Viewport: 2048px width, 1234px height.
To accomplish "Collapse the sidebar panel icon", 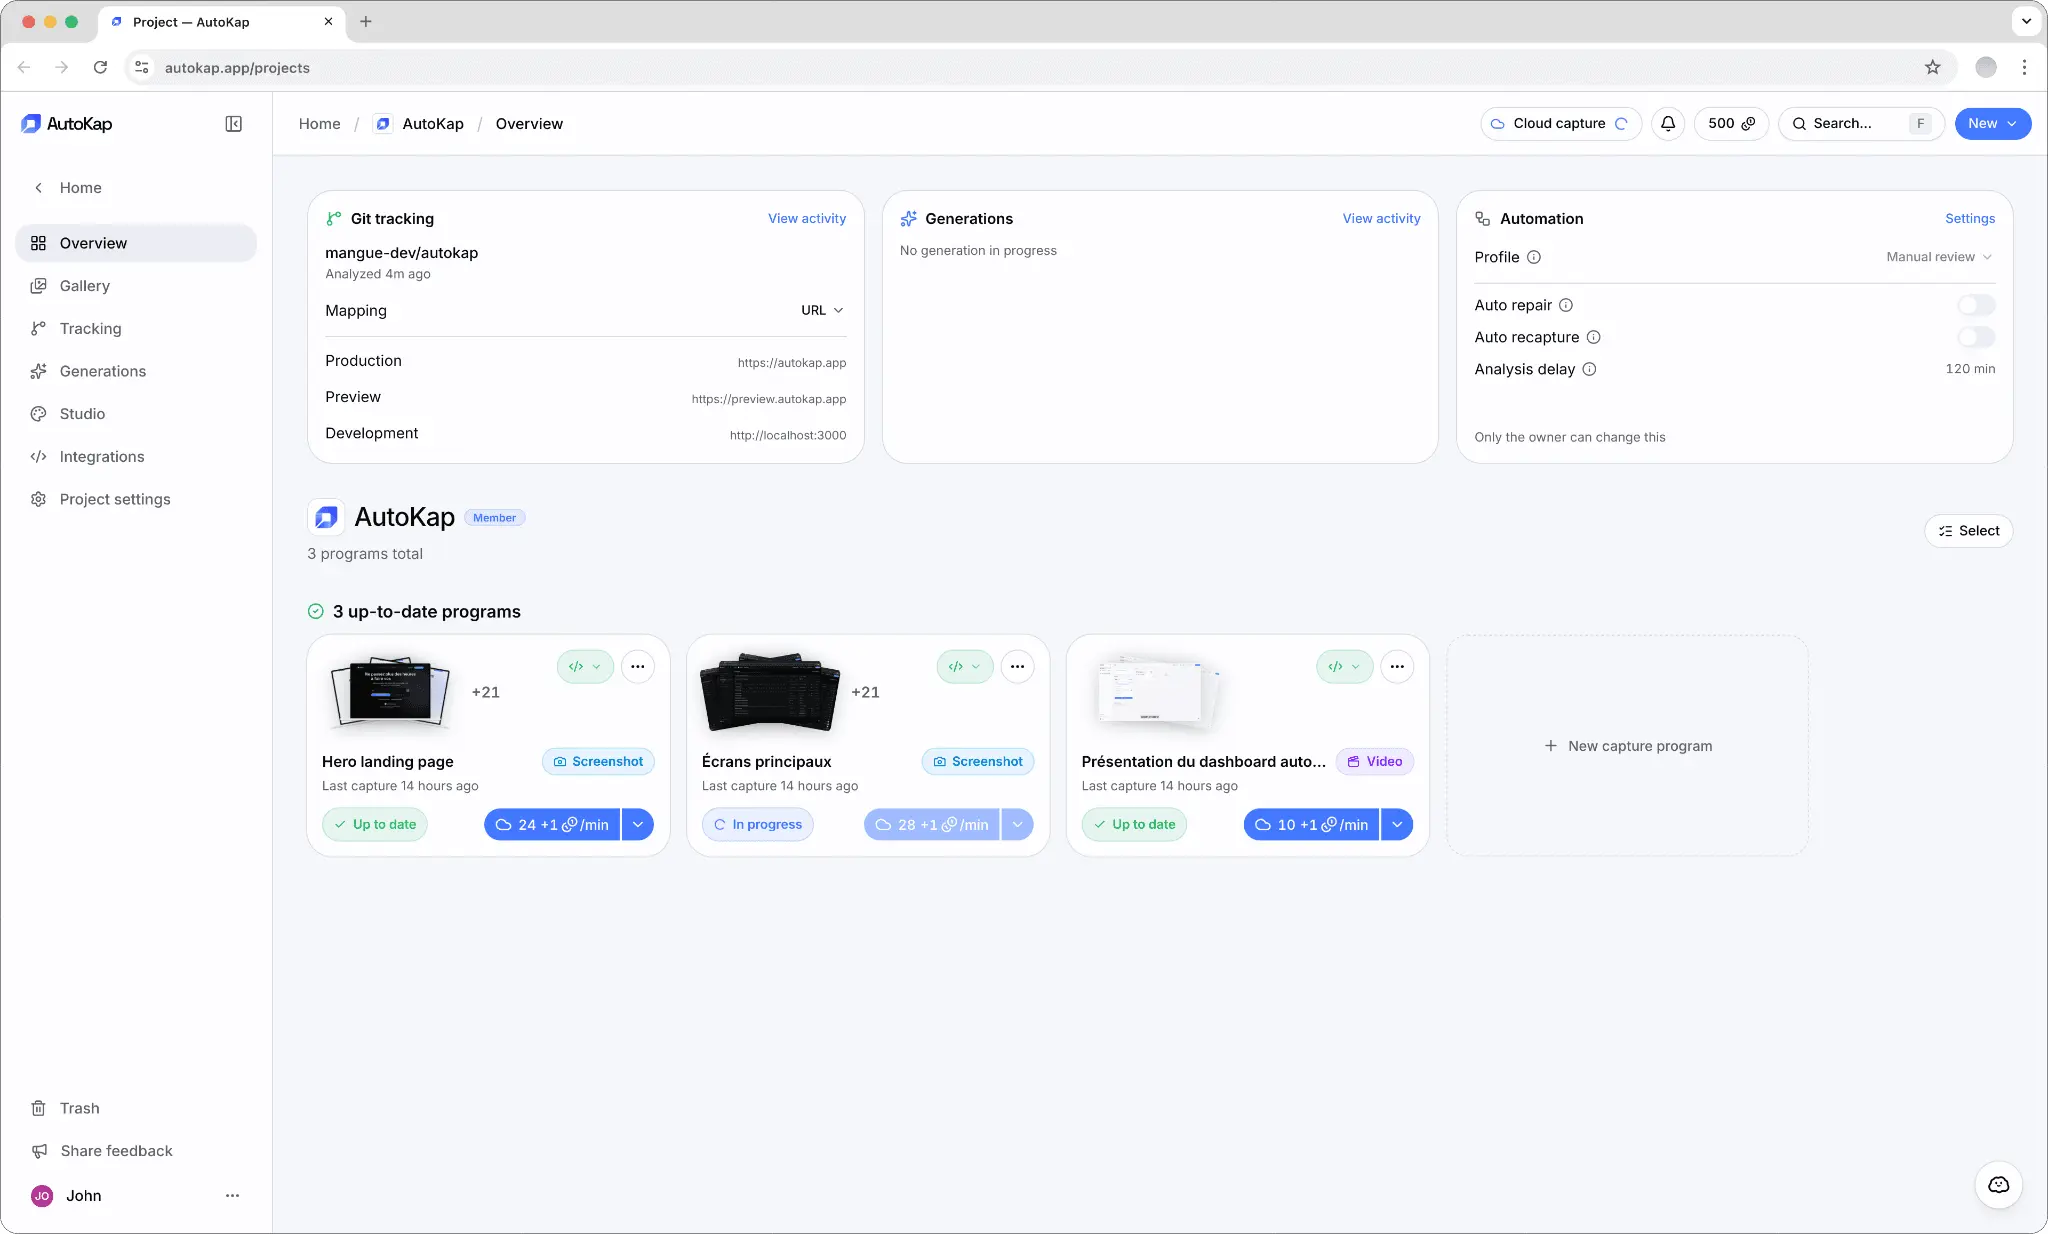I will click(x=233, y=124).
